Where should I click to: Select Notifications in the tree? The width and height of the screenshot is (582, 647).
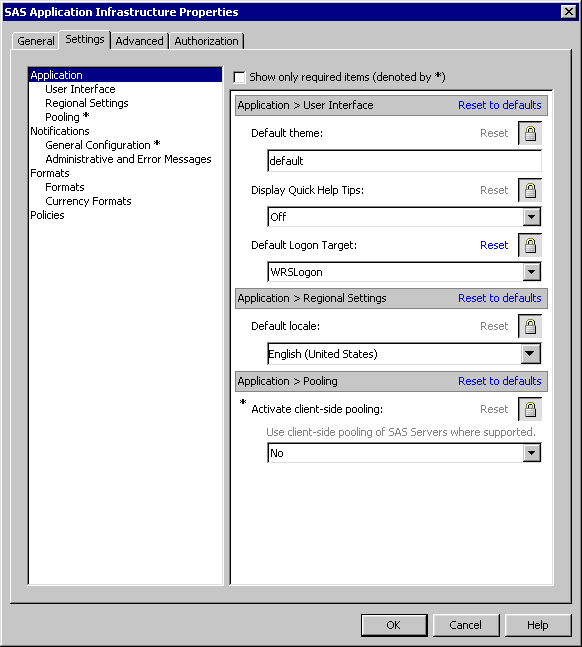pos(60,131)
